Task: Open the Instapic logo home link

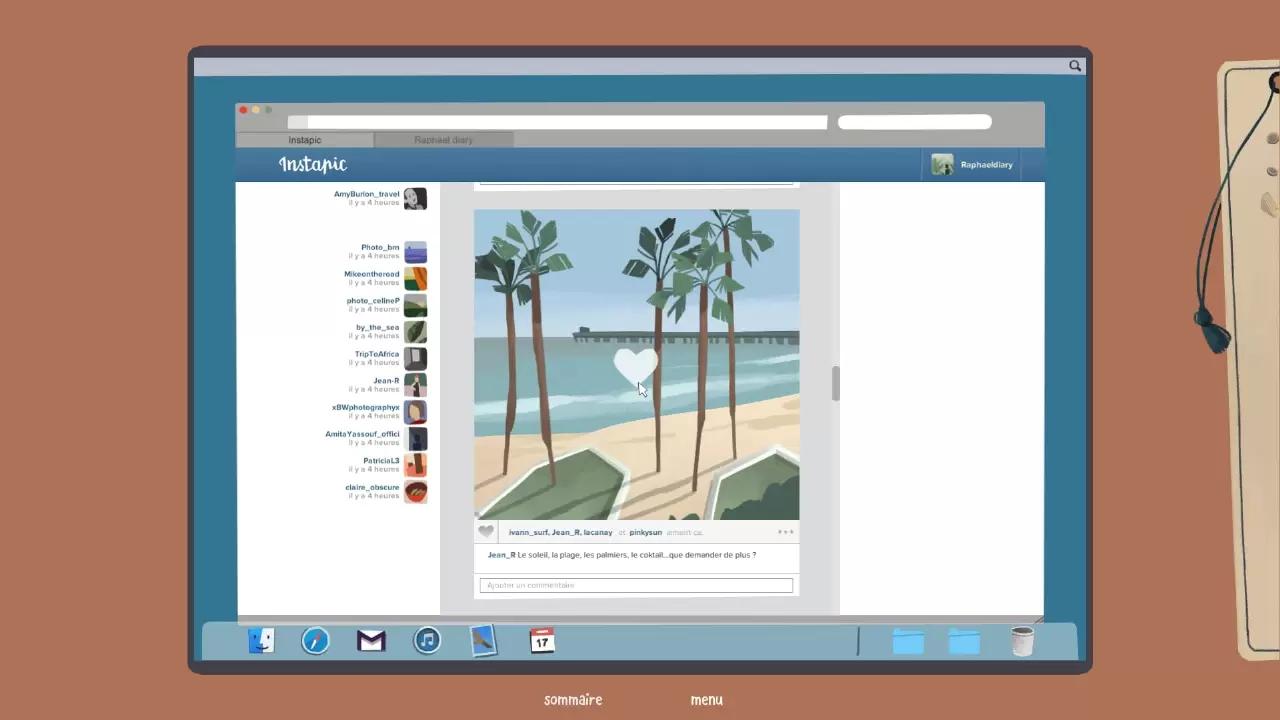Action: point(313,165)
